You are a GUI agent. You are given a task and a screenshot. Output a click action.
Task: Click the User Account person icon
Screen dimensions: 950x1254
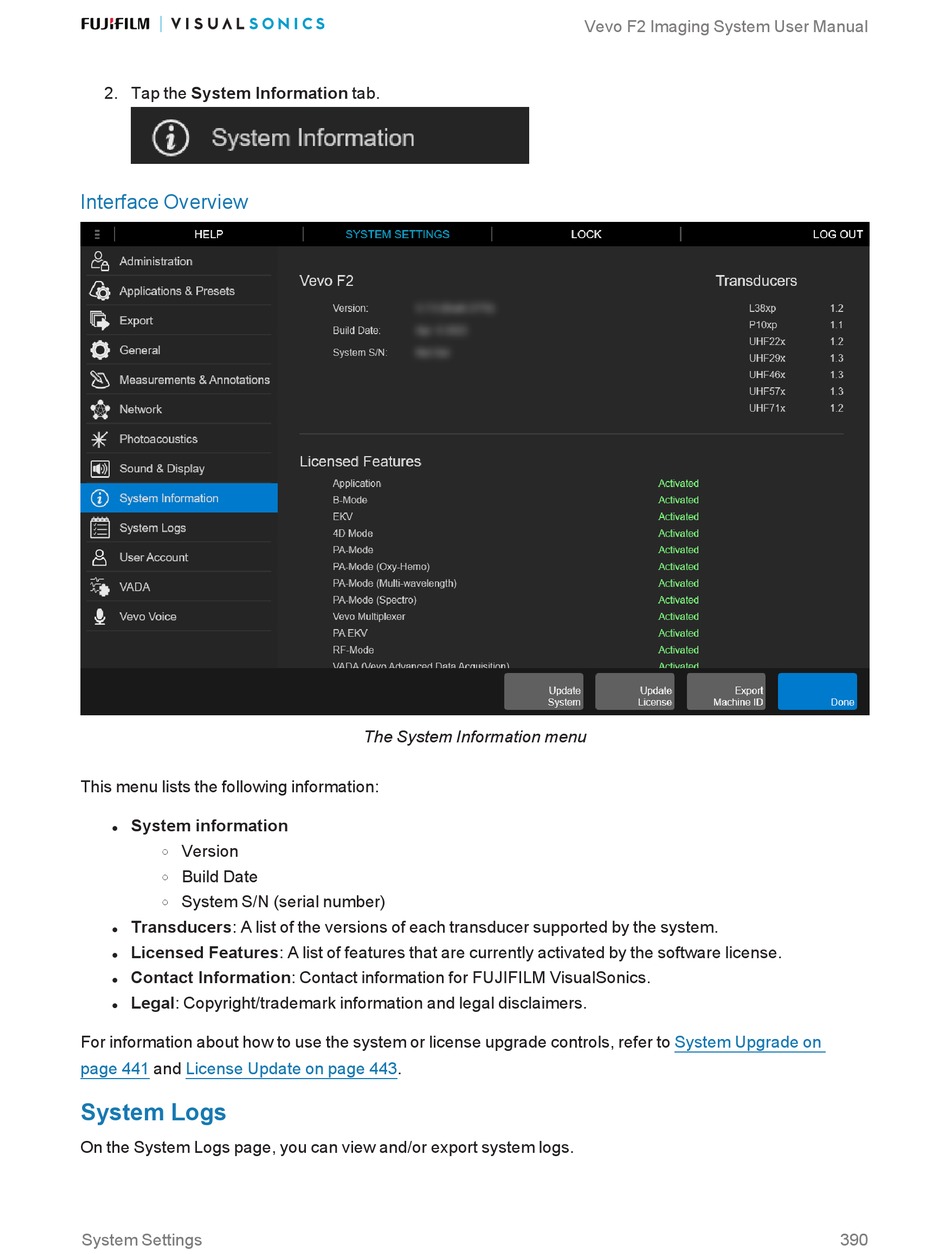[x=99, y=557]
